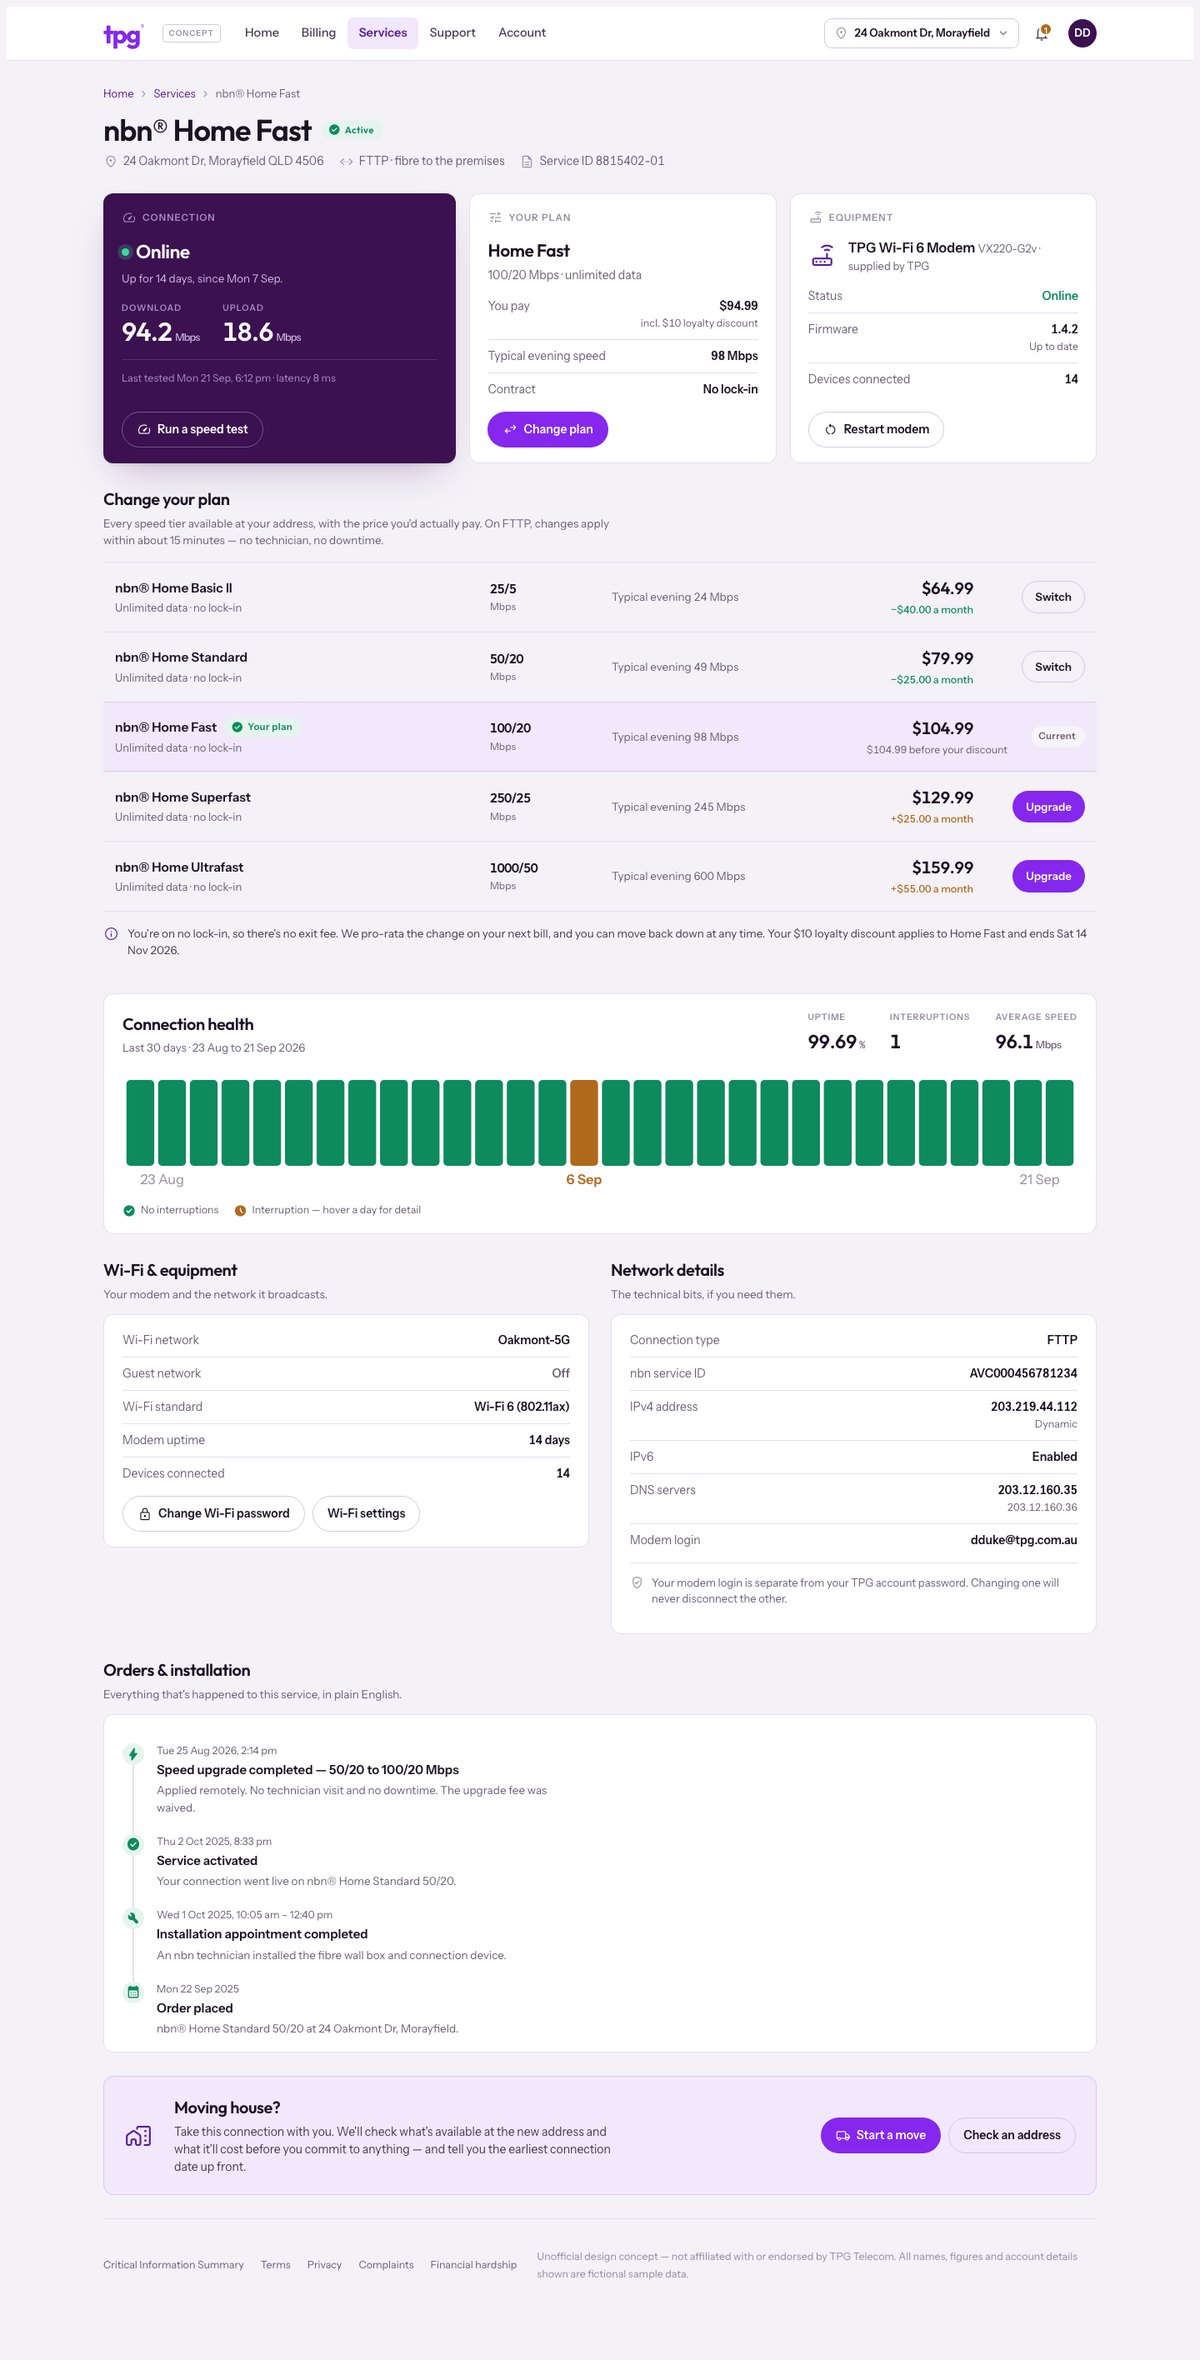Upgrade to nbn Home Superfast
1200x2360 pixels.
pyautogui.click(x=1048, y=807)
